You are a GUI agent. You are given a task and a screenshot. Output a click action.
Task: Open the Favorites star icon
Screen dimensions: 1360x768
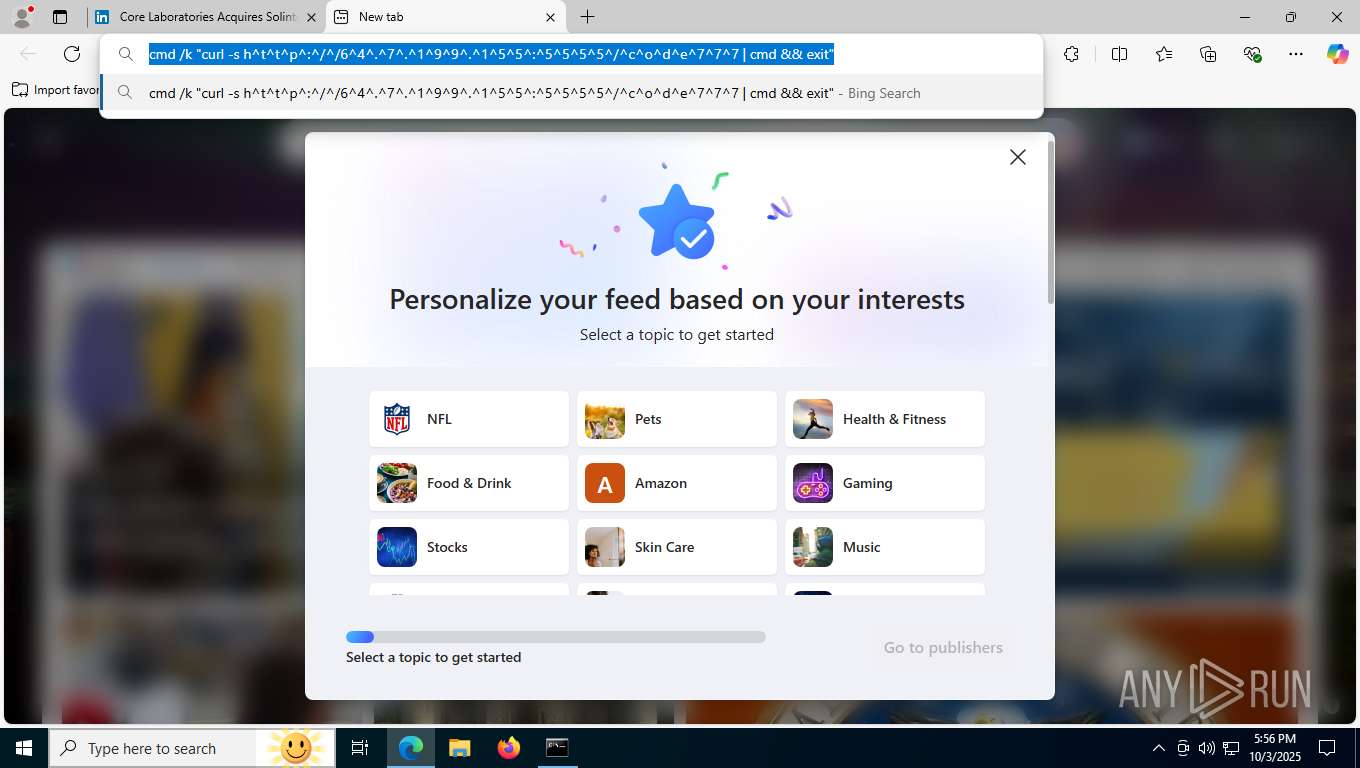click(x=1164, y=54)
